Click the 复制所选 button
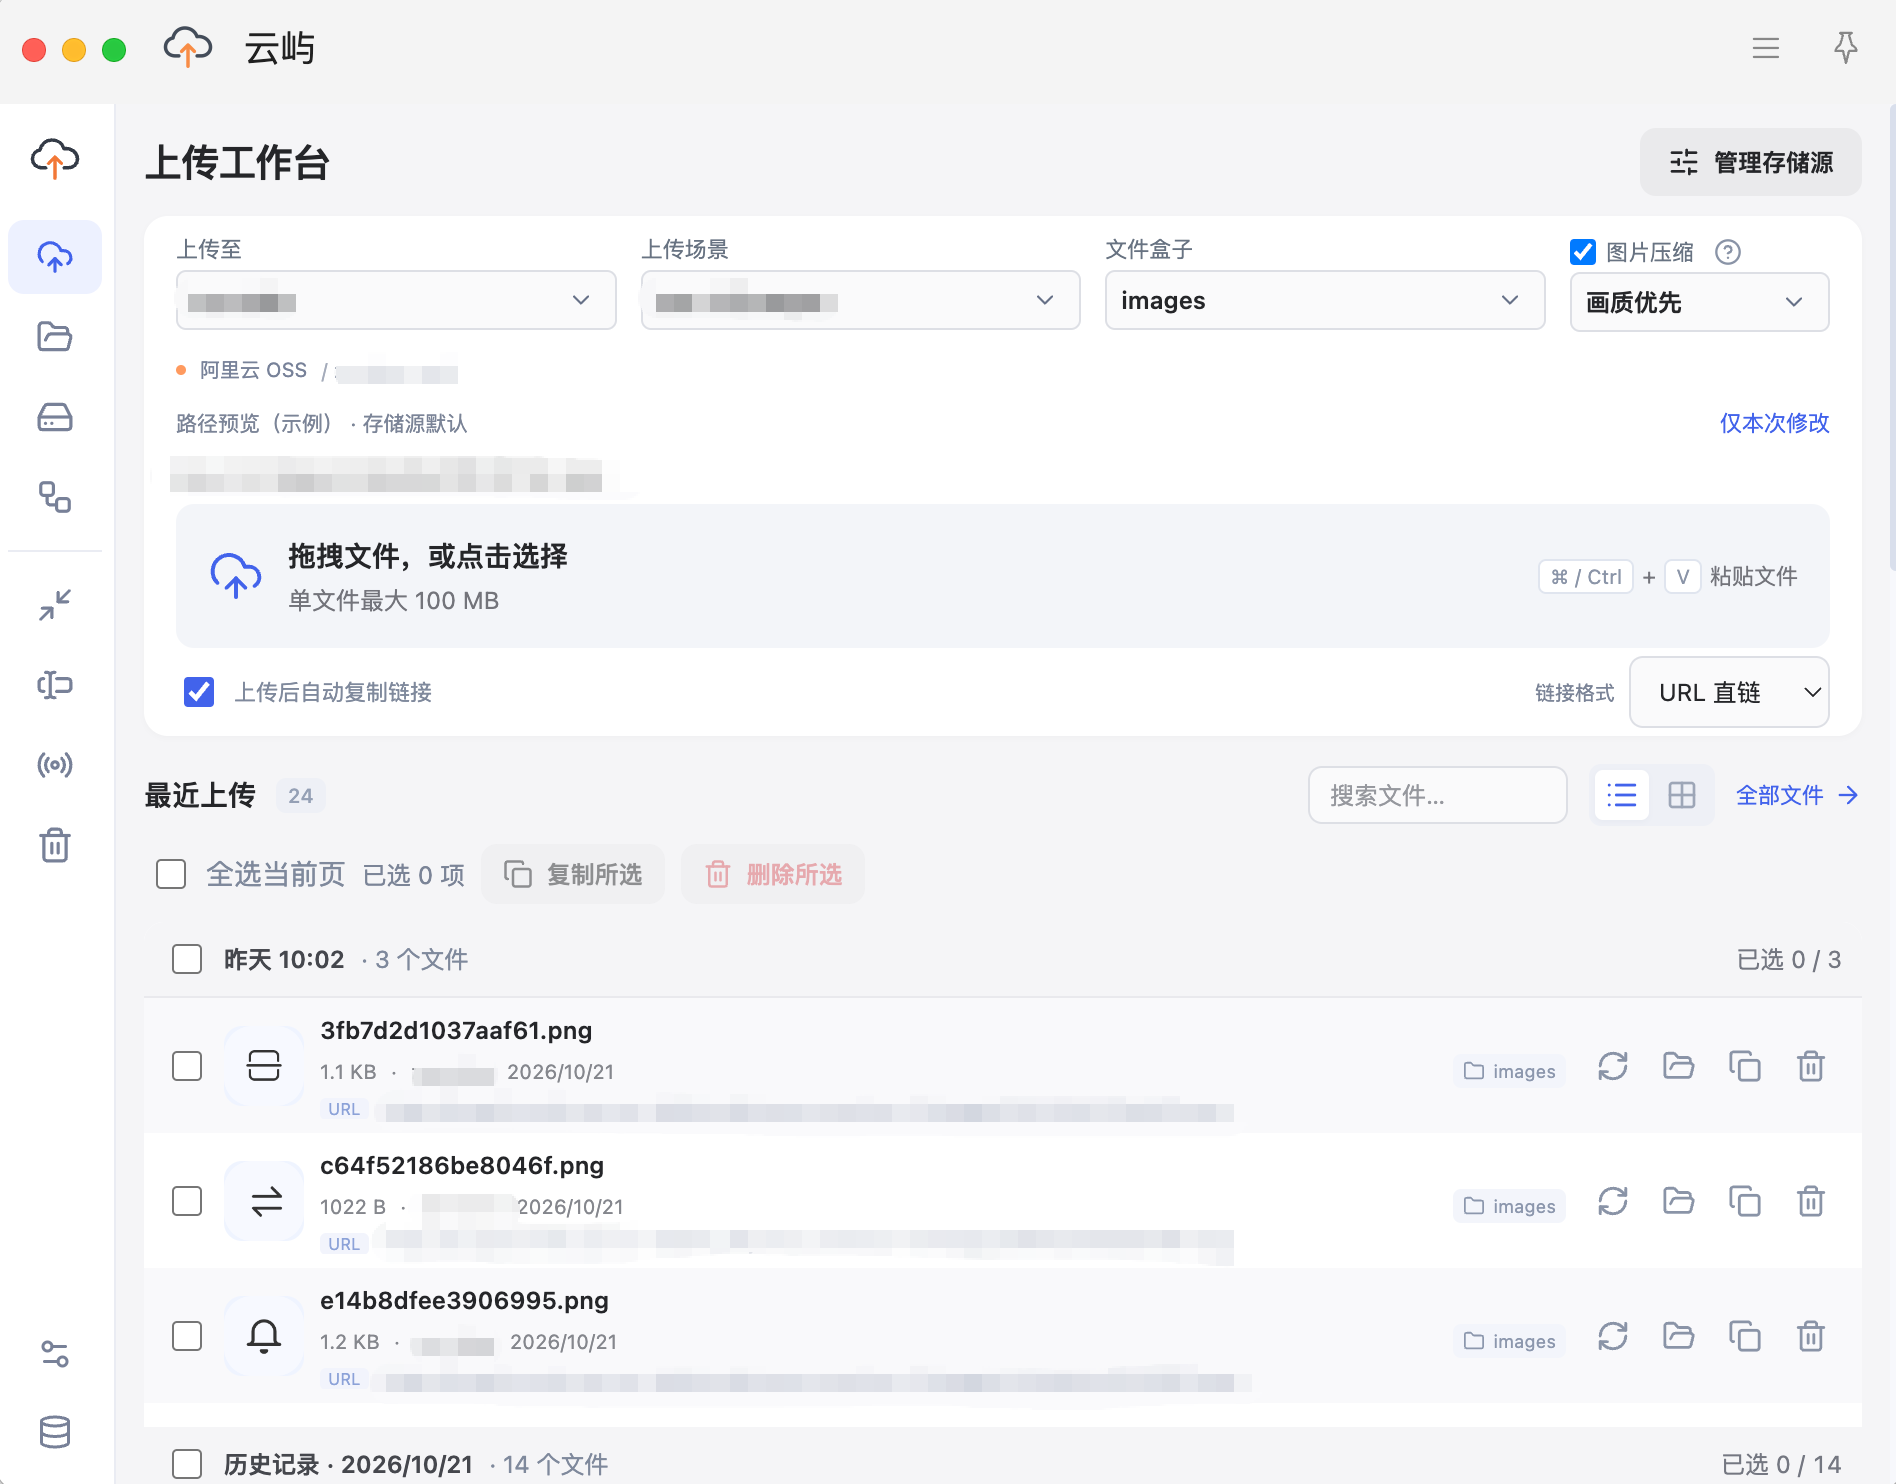 [x=573, y=874]
